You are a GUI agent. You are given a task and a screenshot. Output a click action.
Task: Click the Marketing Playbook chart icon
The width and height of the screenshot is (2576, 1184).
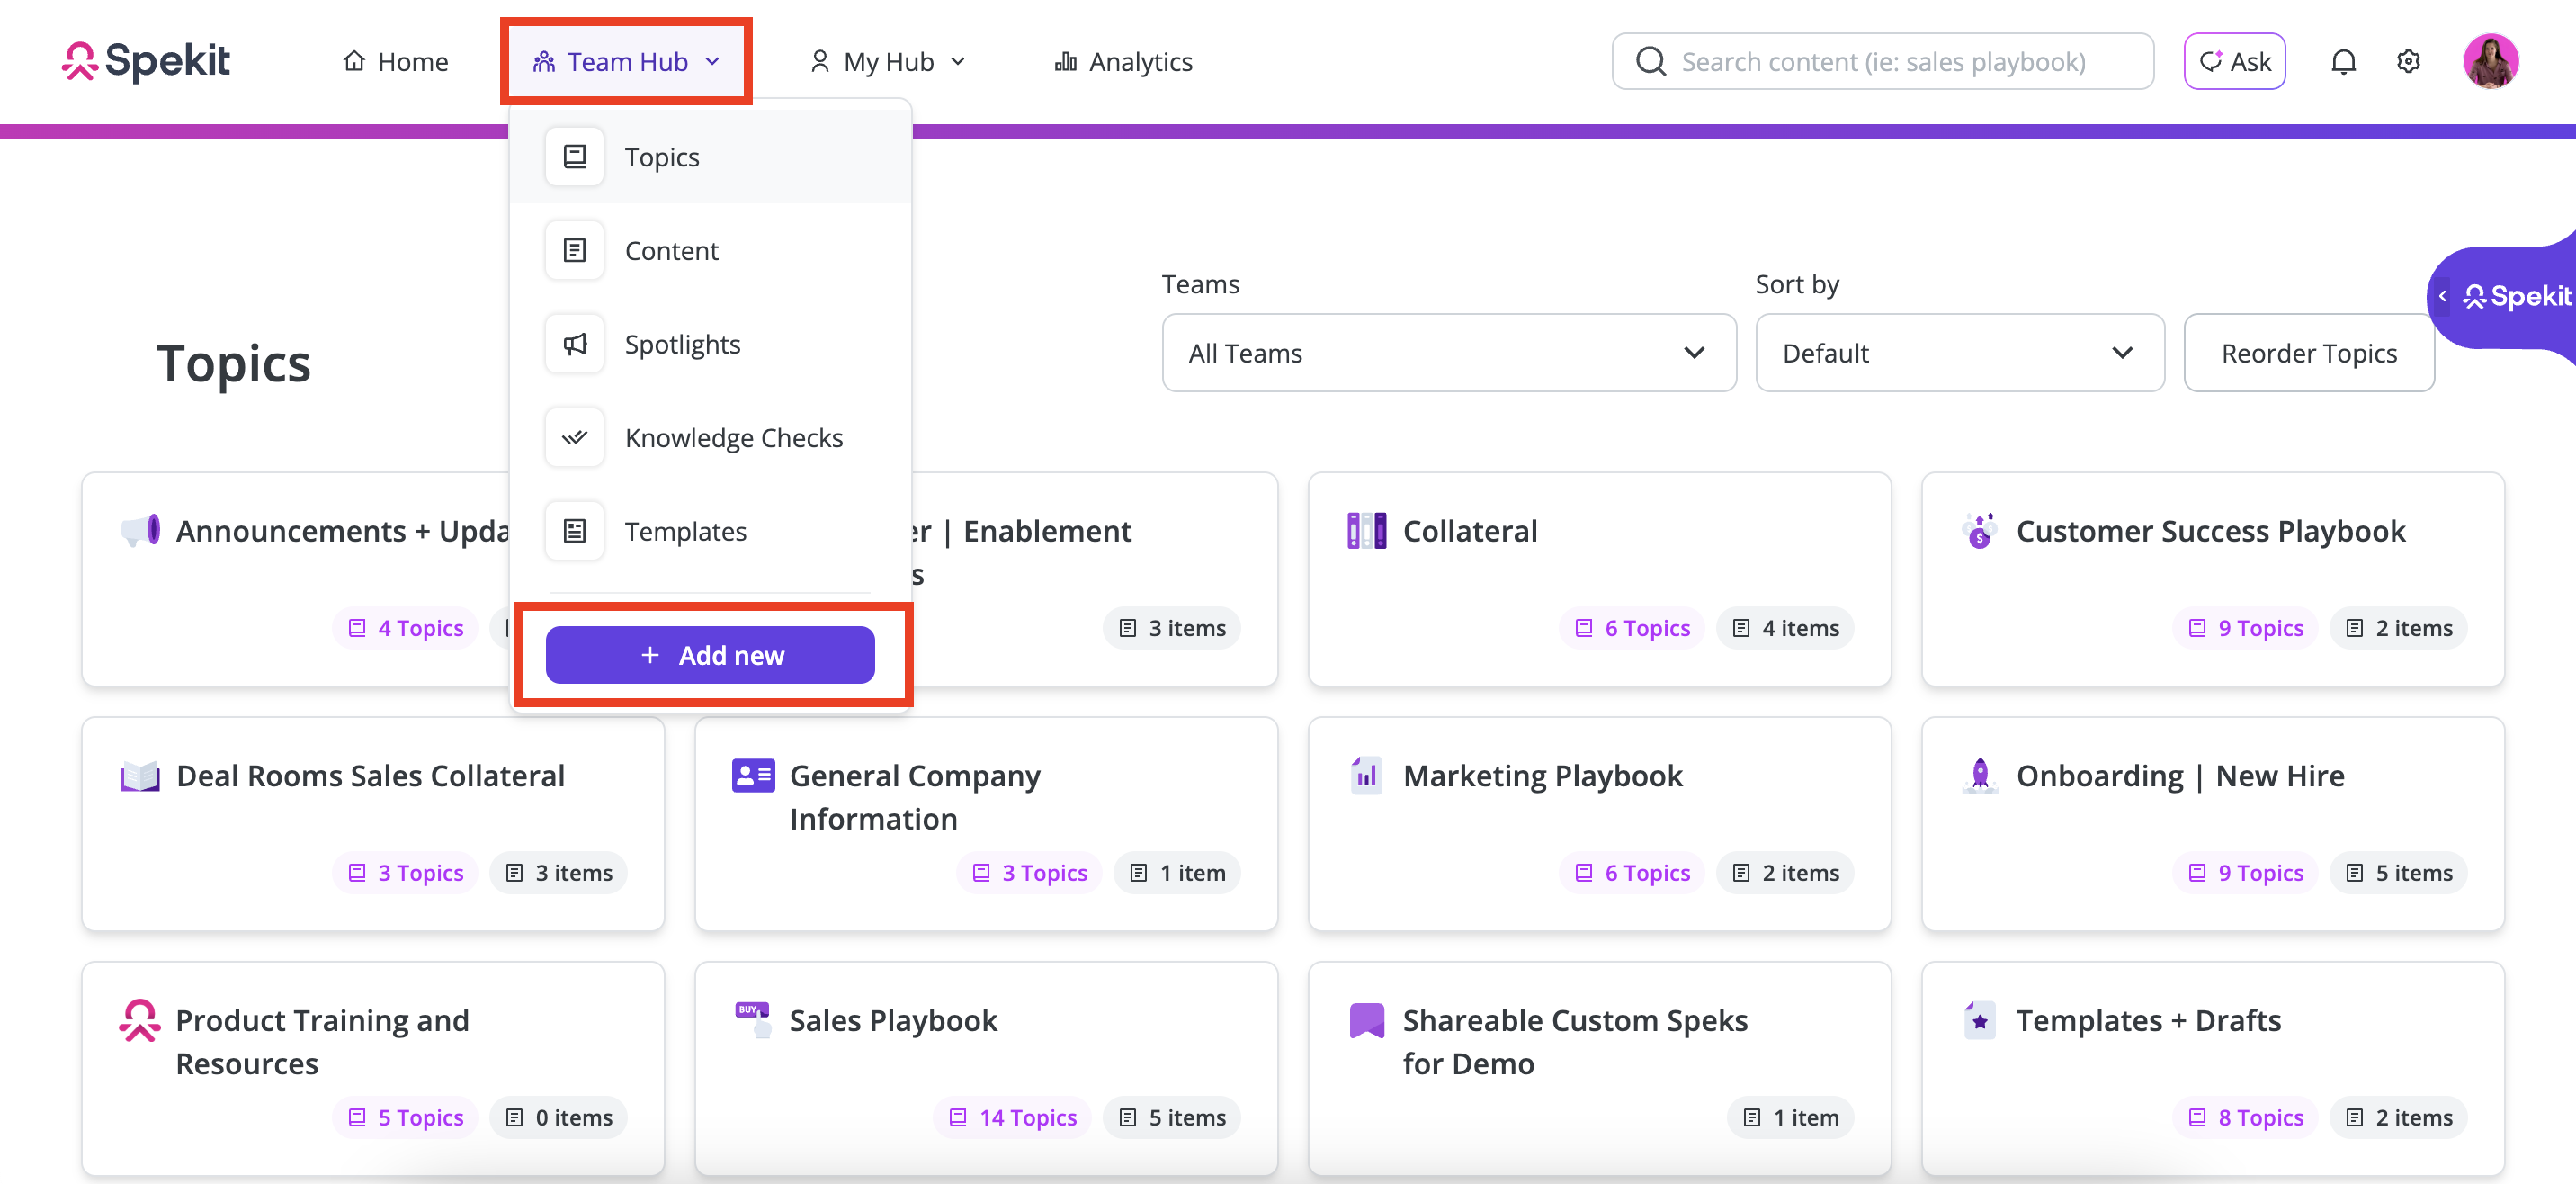(x=1366, y=775)
